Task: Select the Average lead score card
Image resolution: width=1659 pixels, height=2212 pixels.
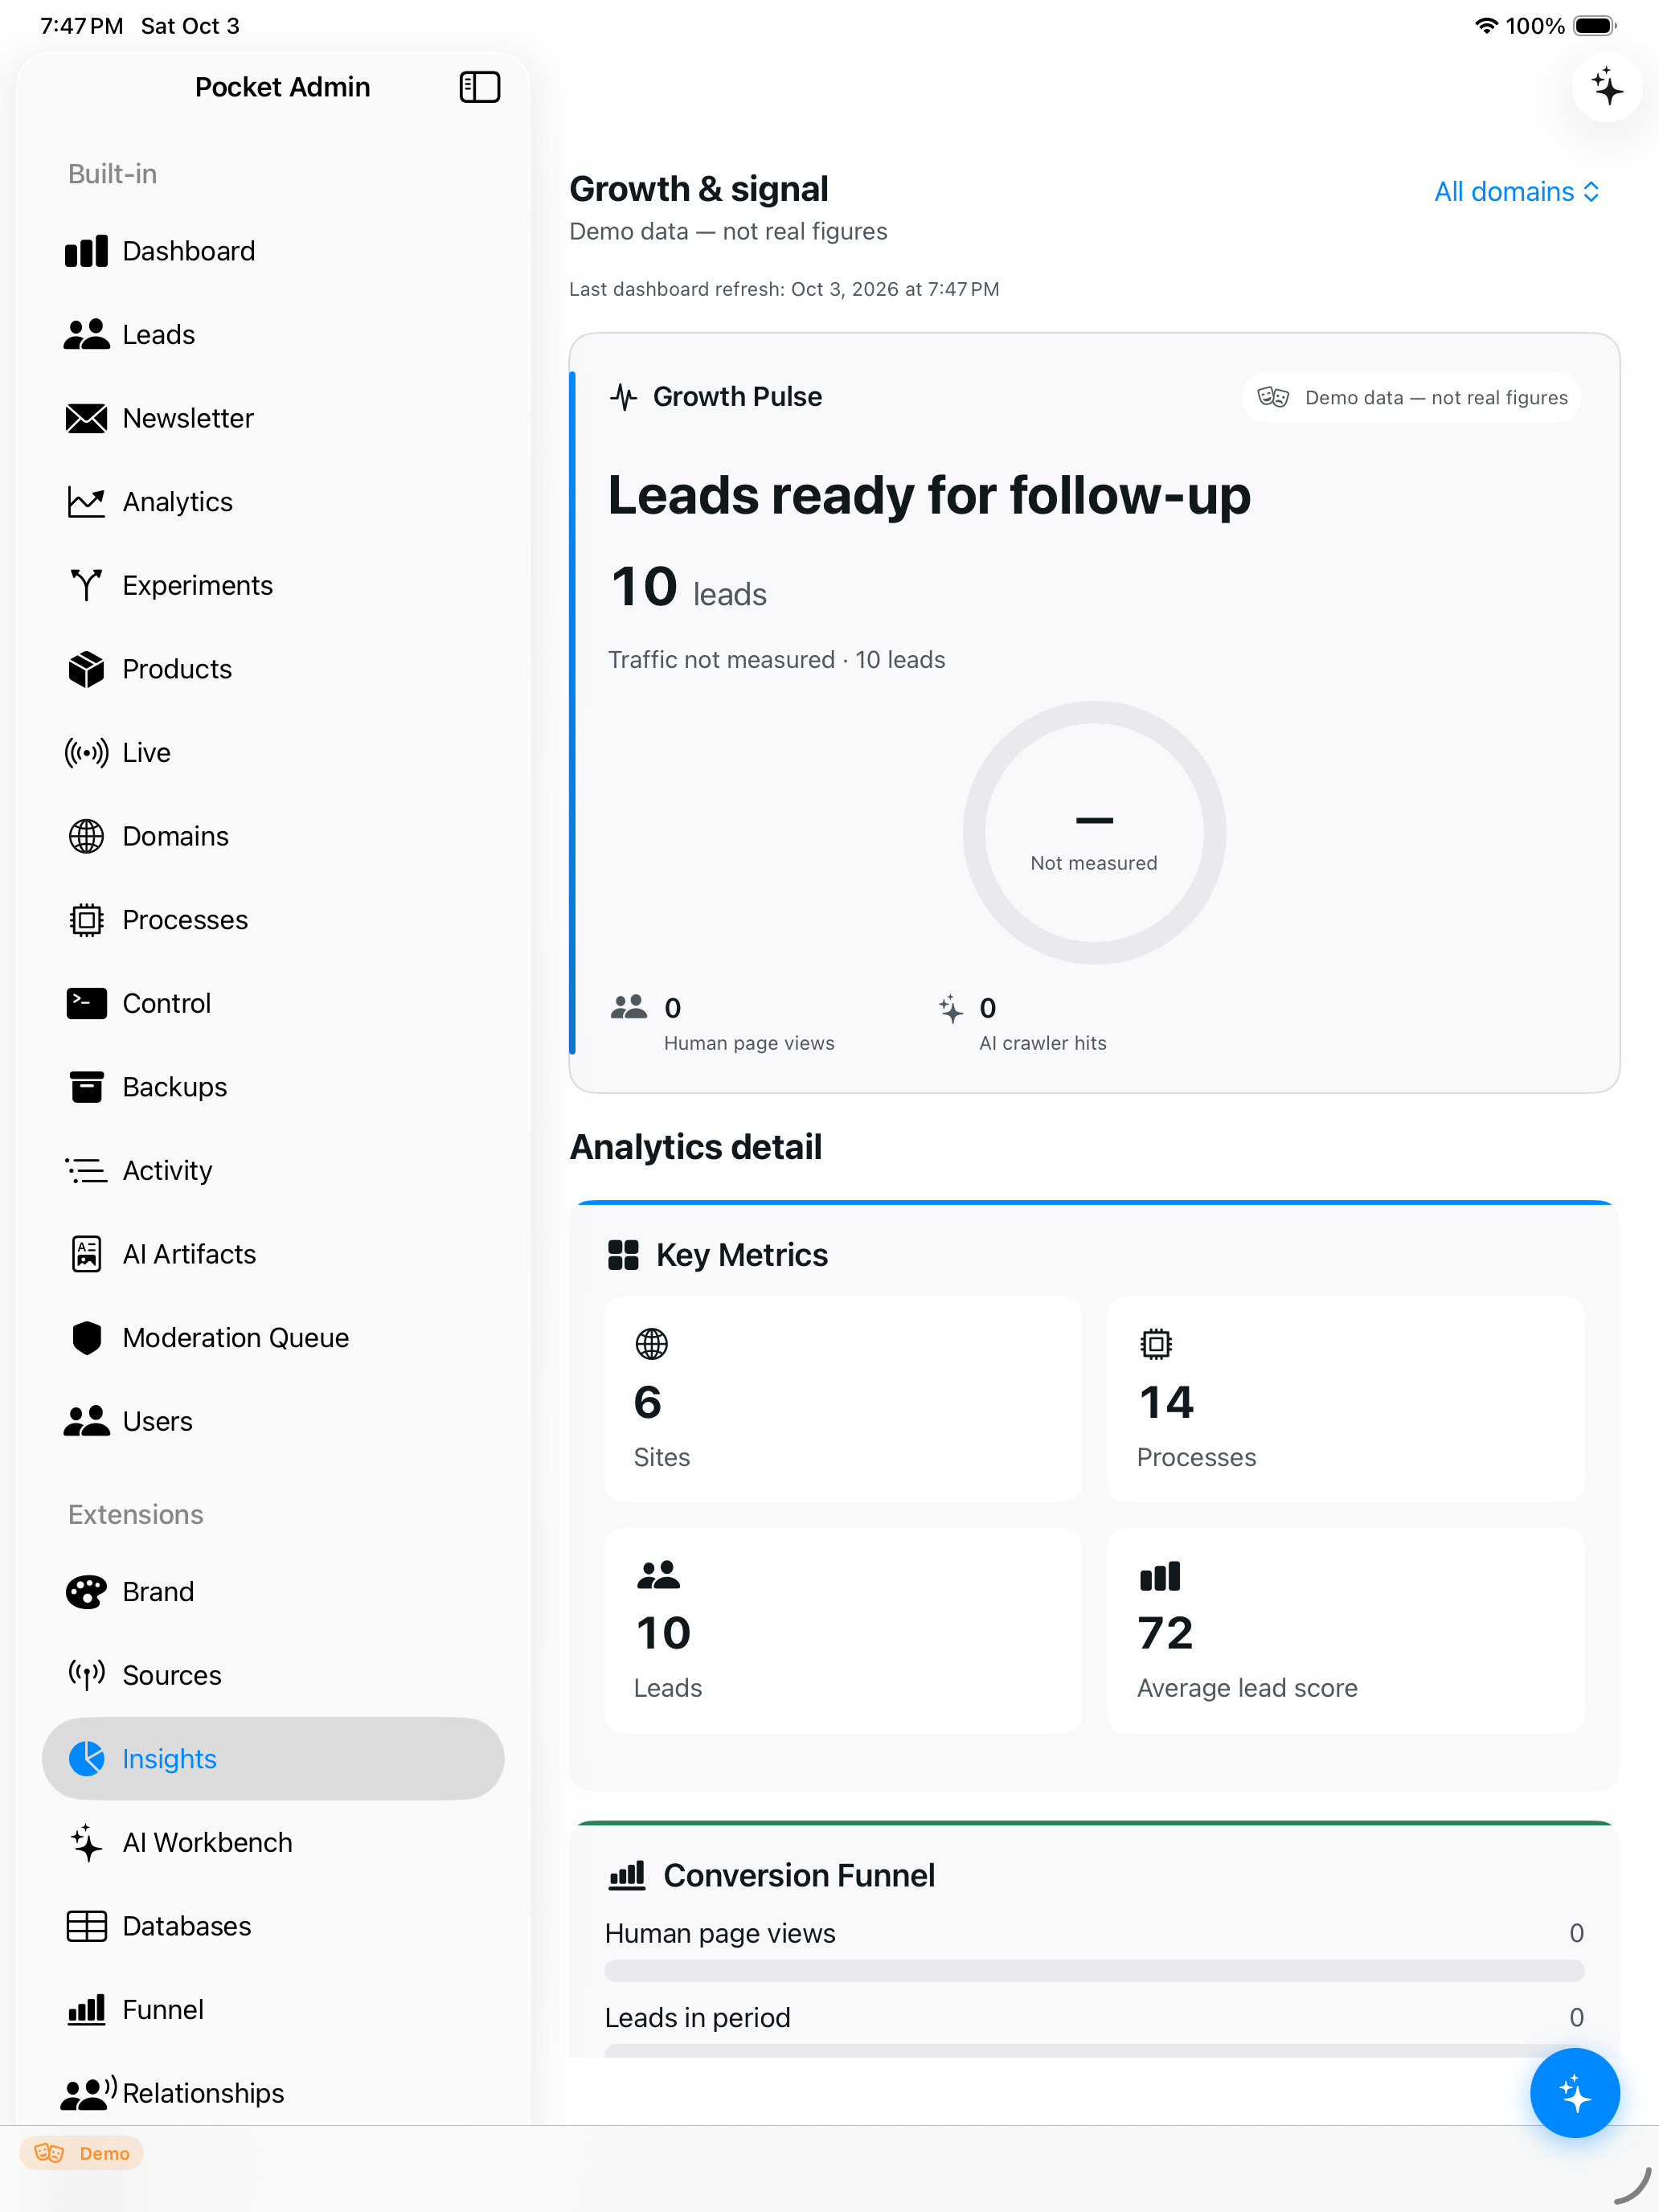Action: (x=1345, y=1630)
